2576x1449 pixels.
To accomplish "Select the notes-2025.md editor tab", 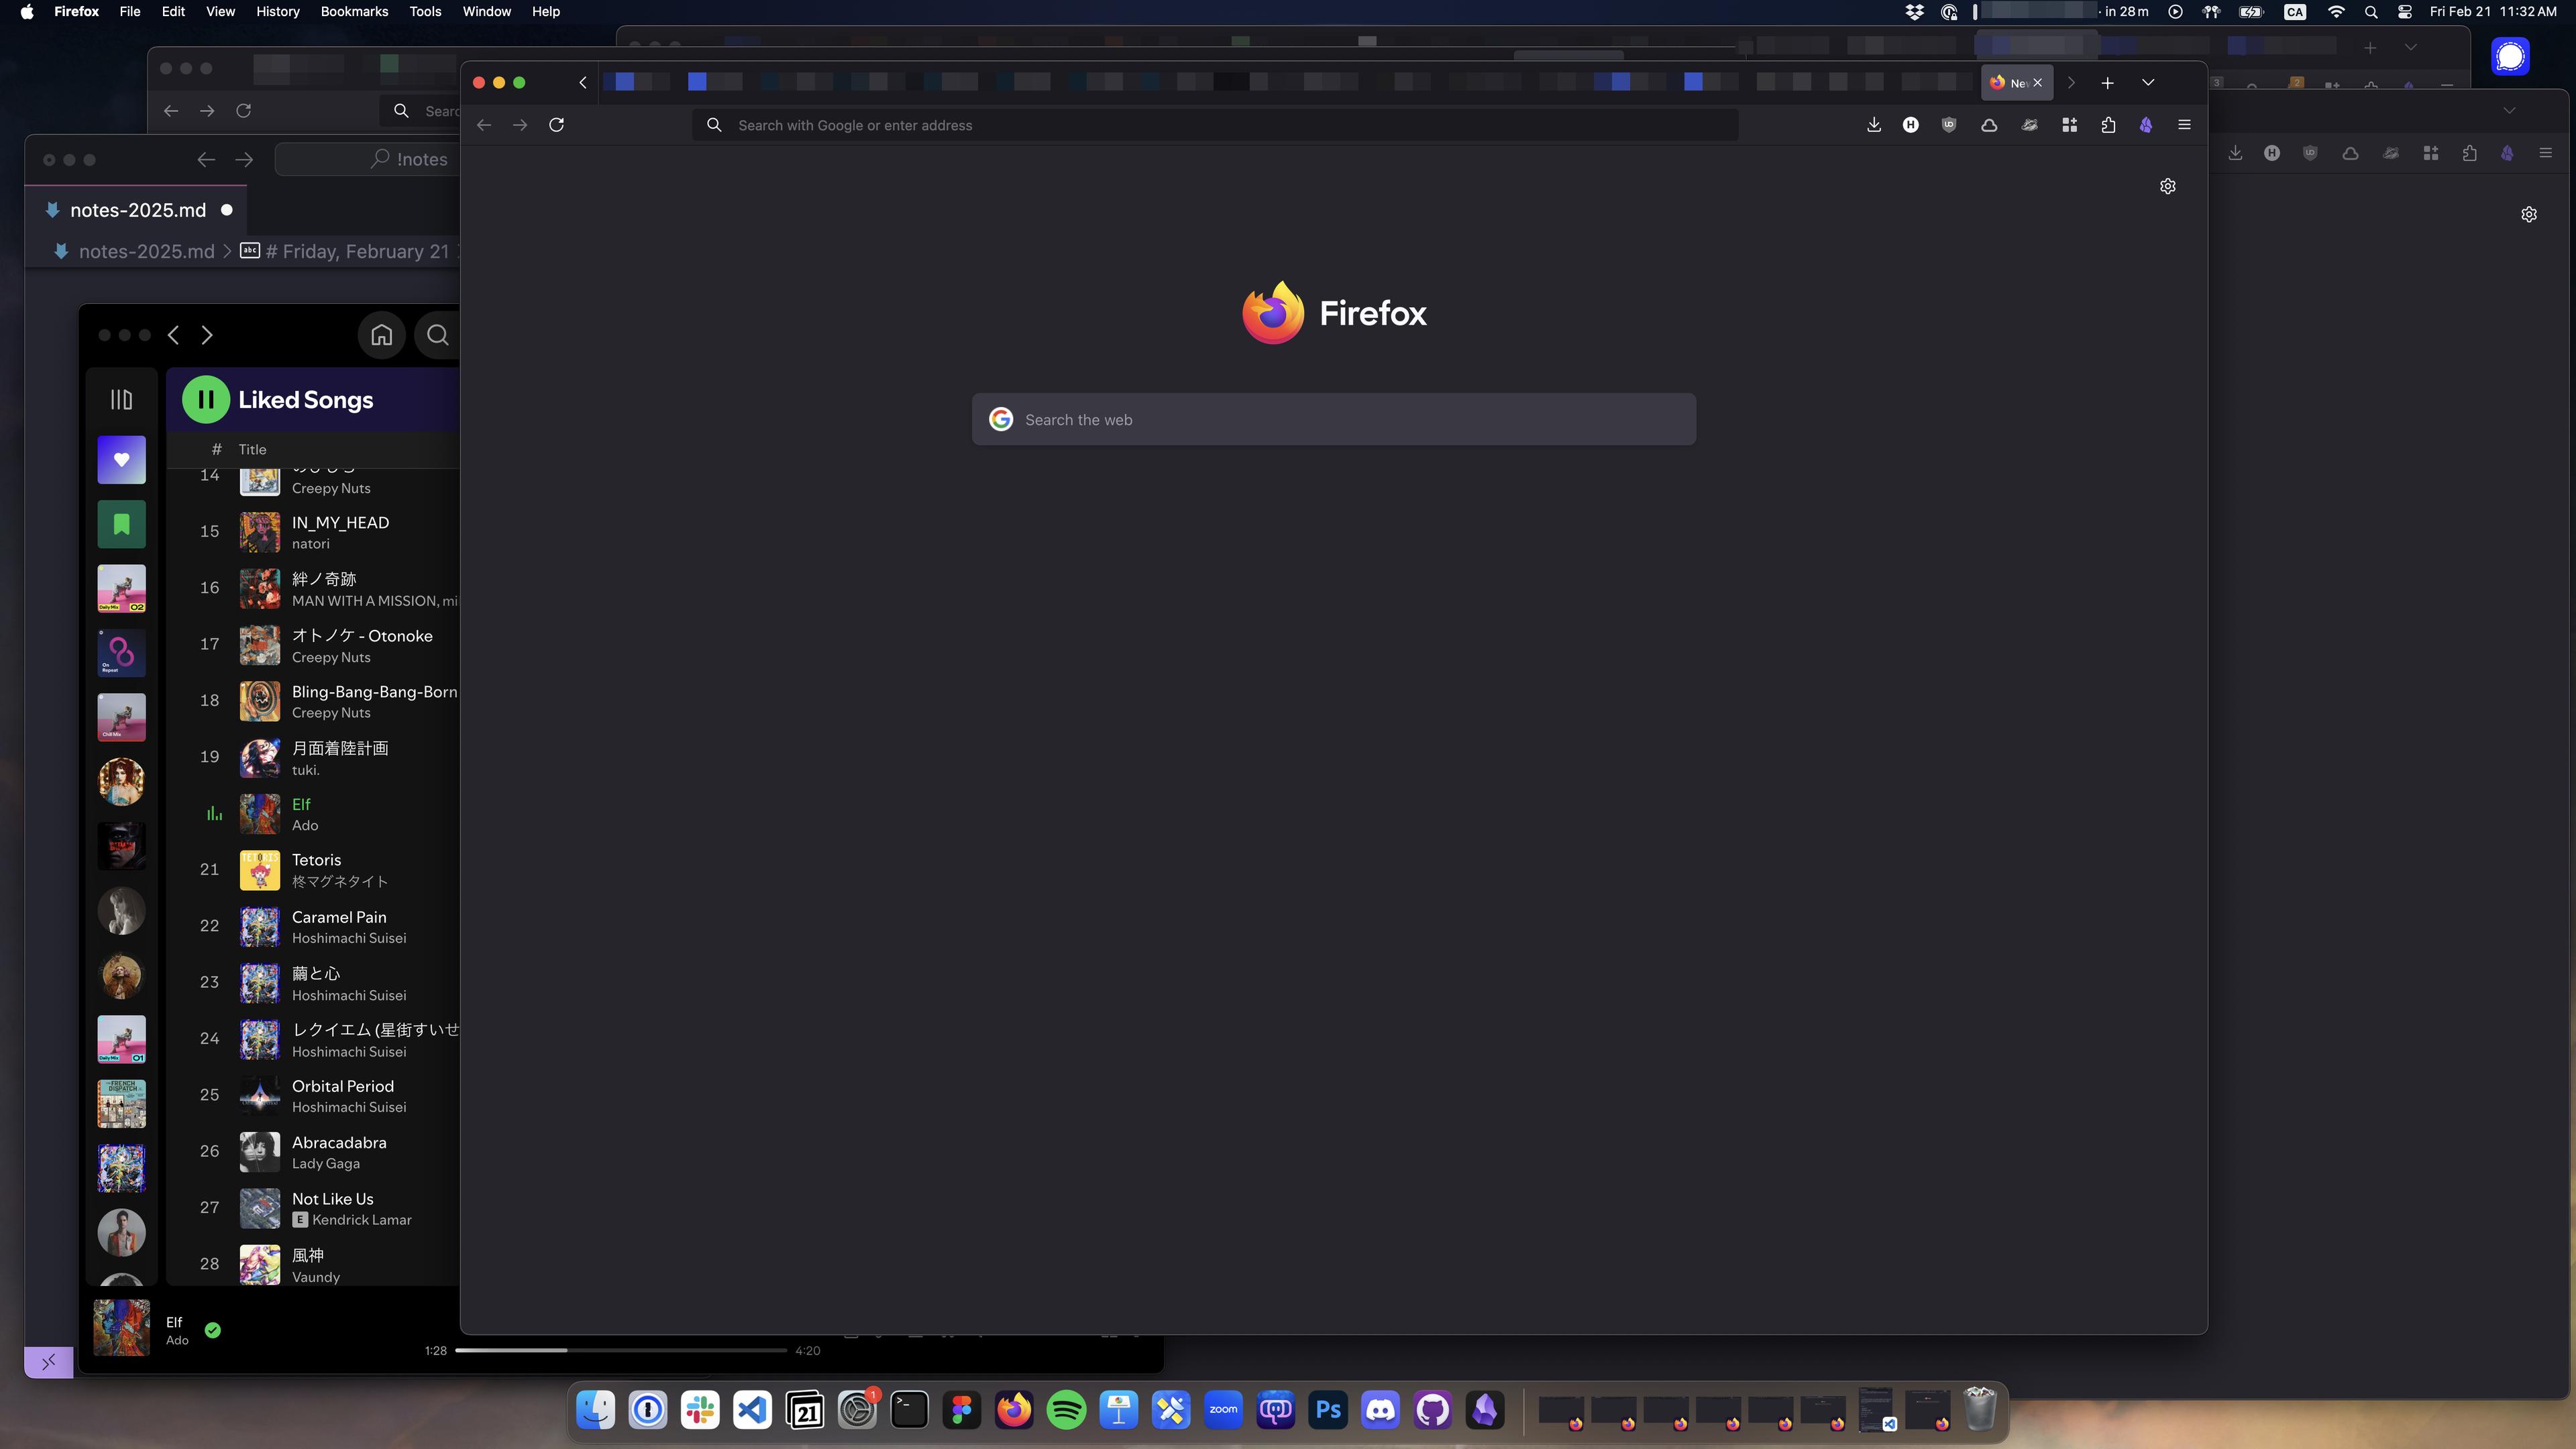I will coord(137,210).
